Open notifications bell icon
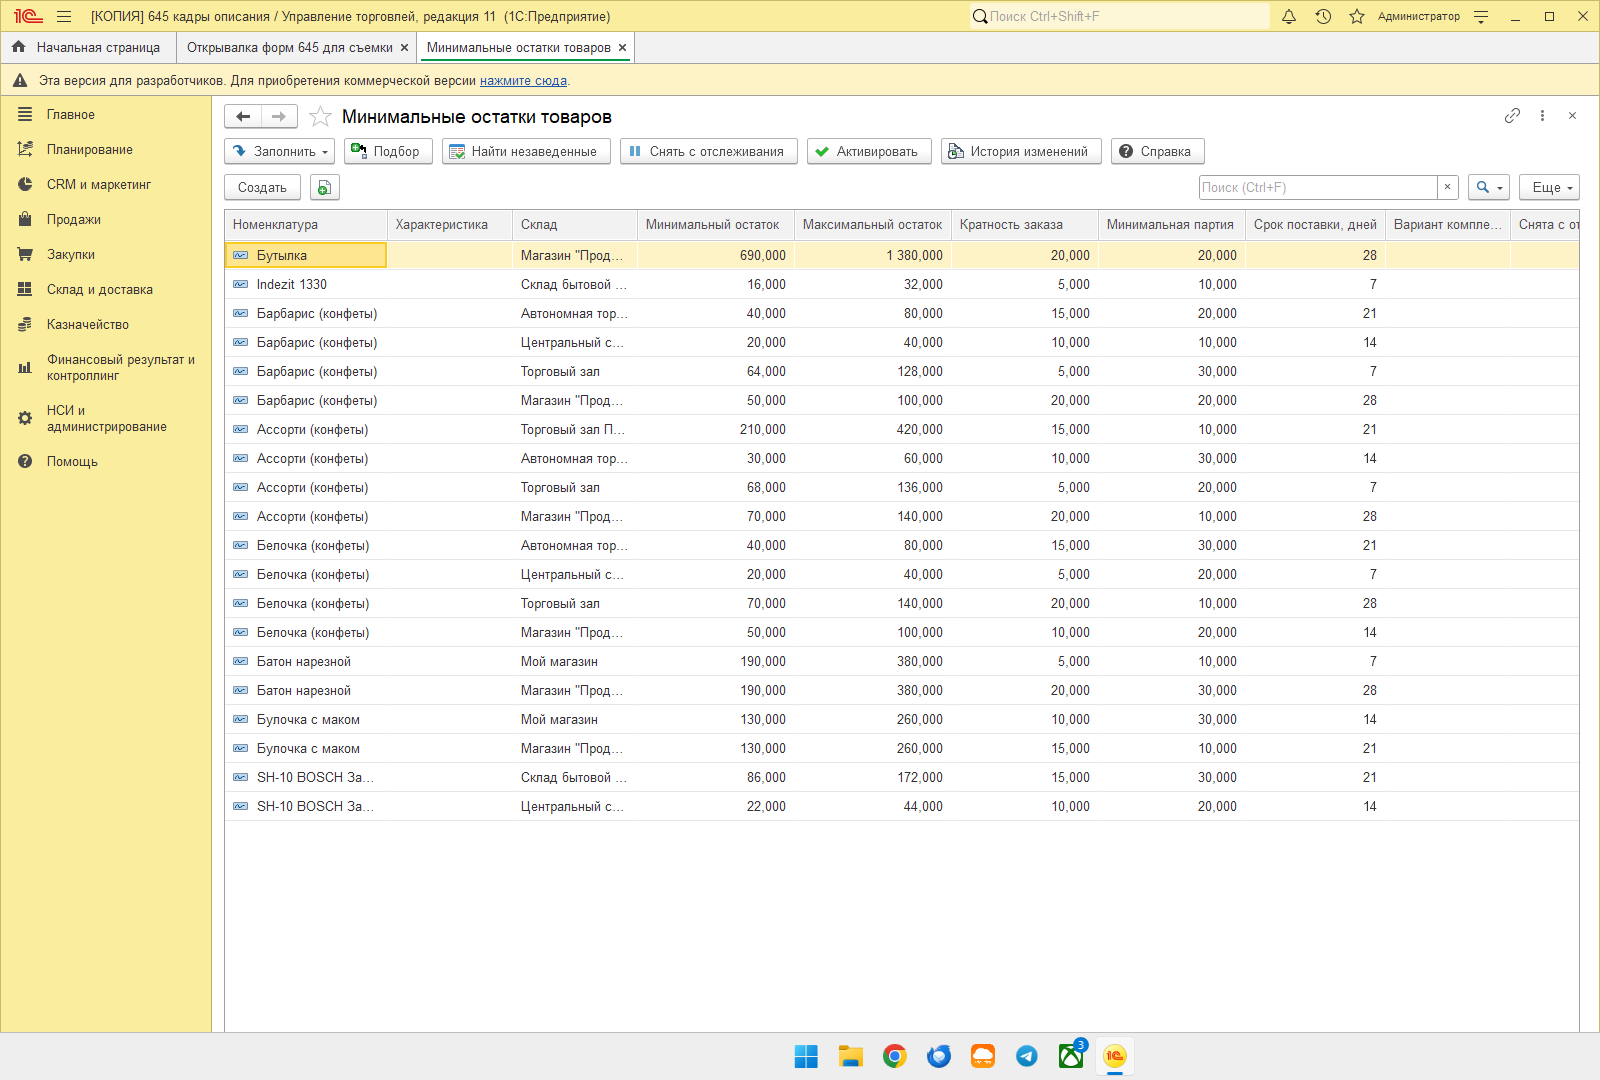Image resolution: width=1600 pixels, height=1080 pixels. tap(1289, 16)
